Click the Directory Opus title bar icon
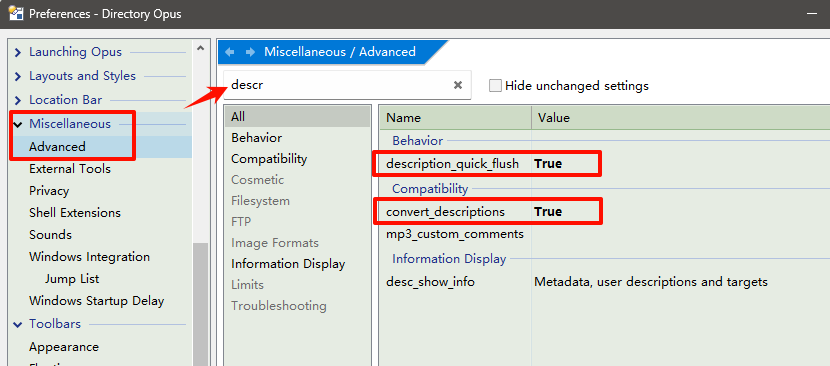The image size is (830, 366). coord(15,13)
